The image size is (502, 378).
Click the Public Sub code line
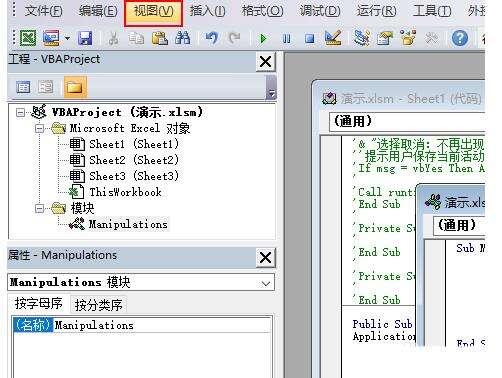pyautogui.click(x=382, y=324)
